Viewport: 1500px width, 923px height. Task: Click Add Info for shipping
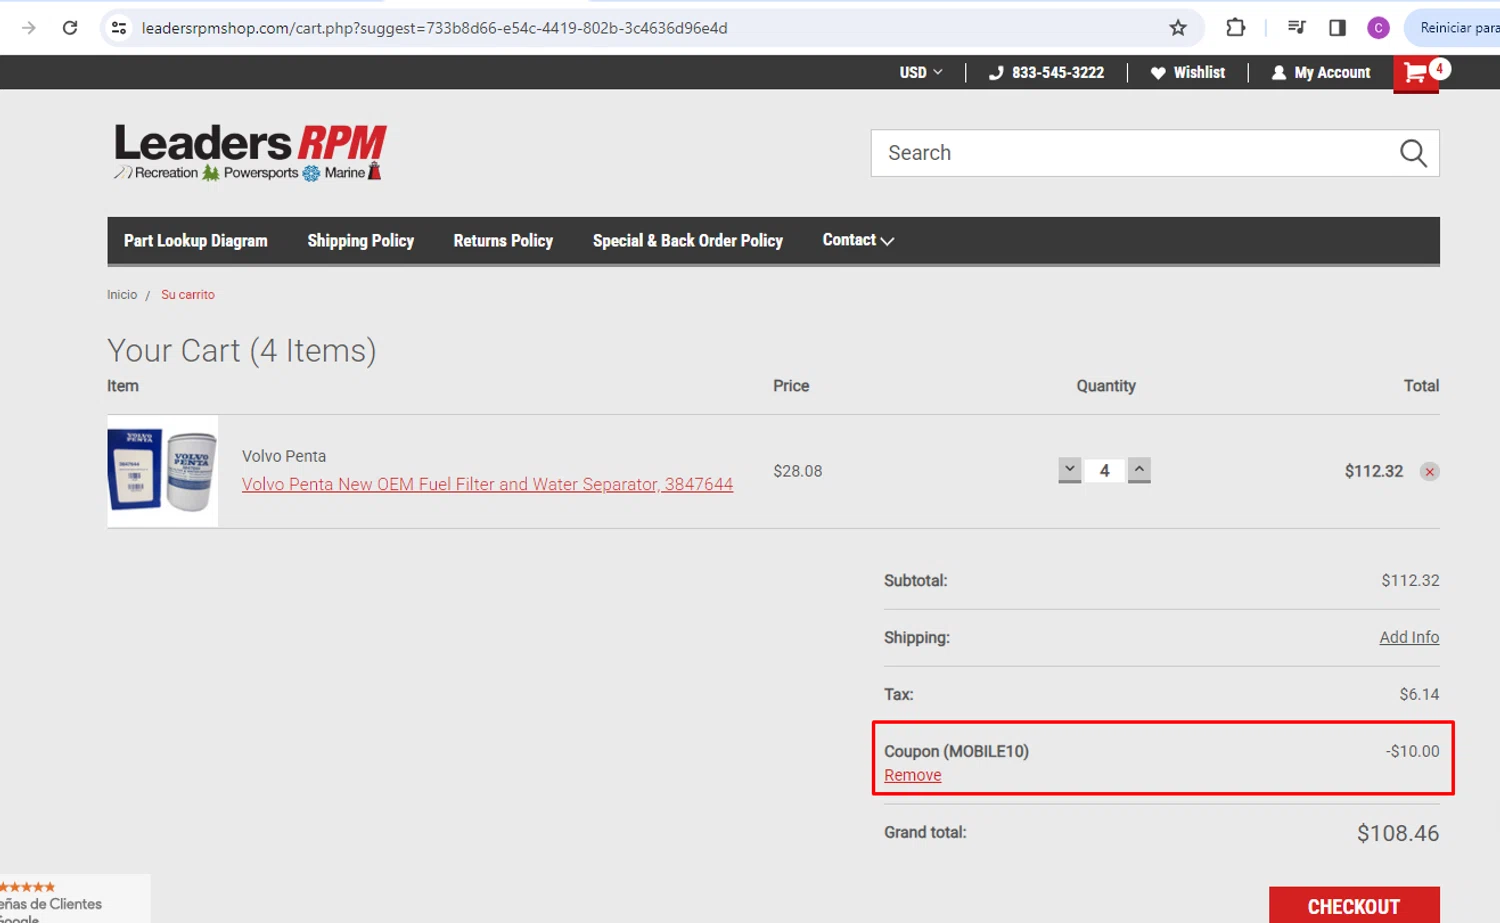(x=1409, y=637)
